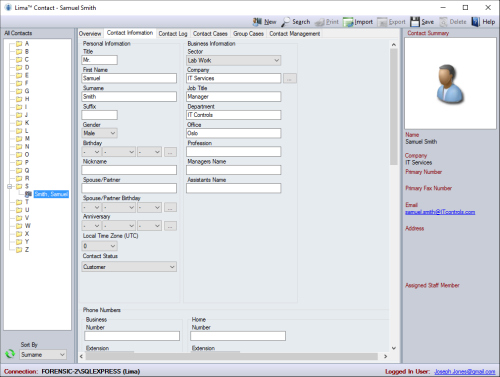Click the Profession input field

234,152
